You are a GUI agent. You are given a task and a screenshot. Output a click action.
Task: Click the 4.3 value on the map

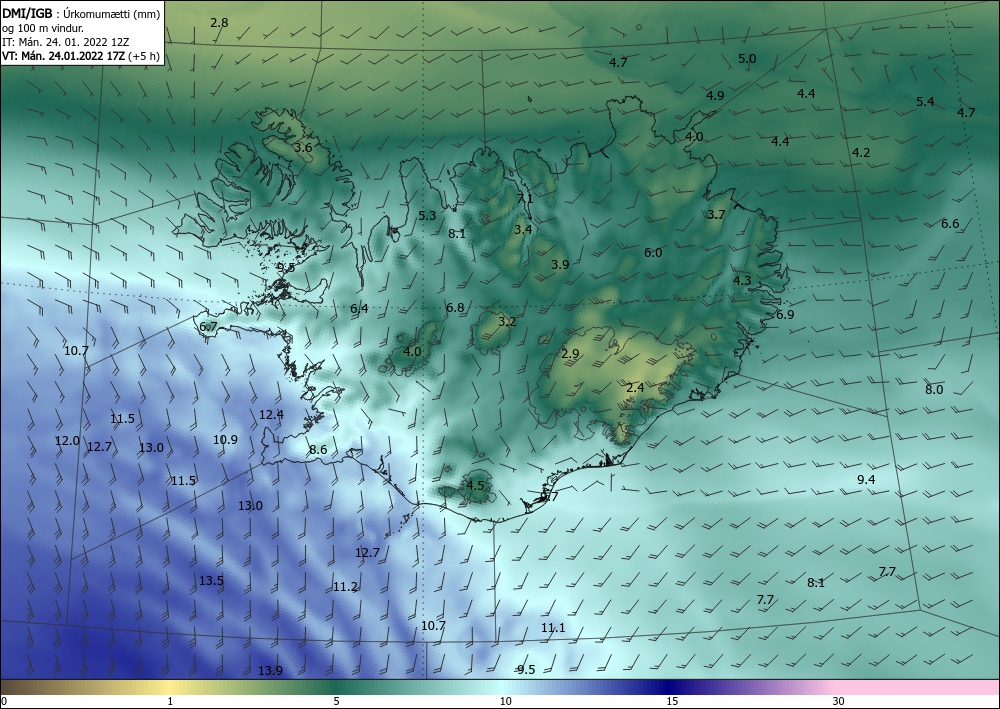(742, 281)
